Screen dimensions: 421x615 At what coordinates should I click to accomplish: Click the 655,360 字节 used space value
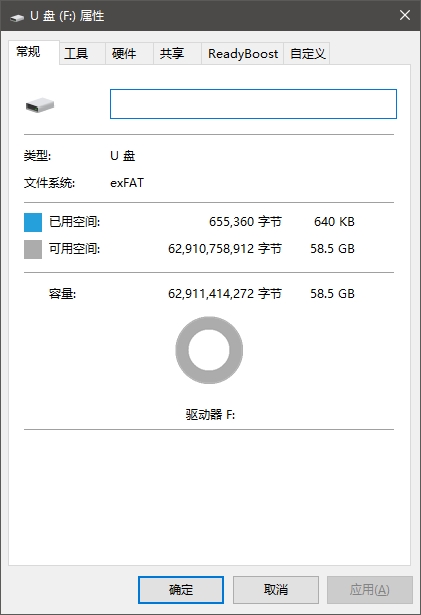[x=245, y=222]
